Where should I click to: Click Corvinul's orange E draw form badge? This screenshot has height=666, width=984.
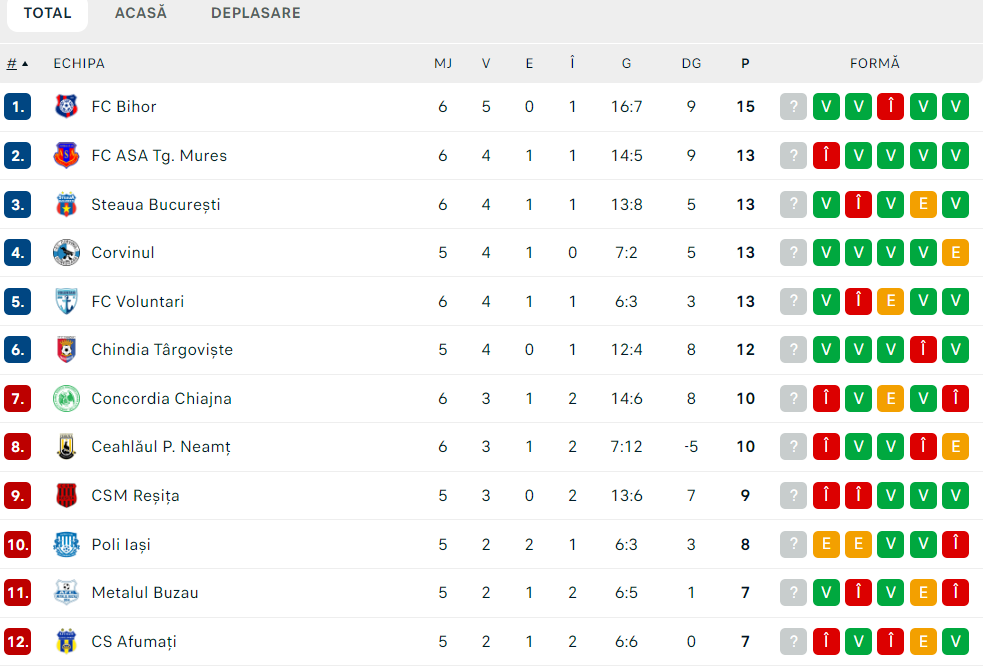(x=955, y=253)
